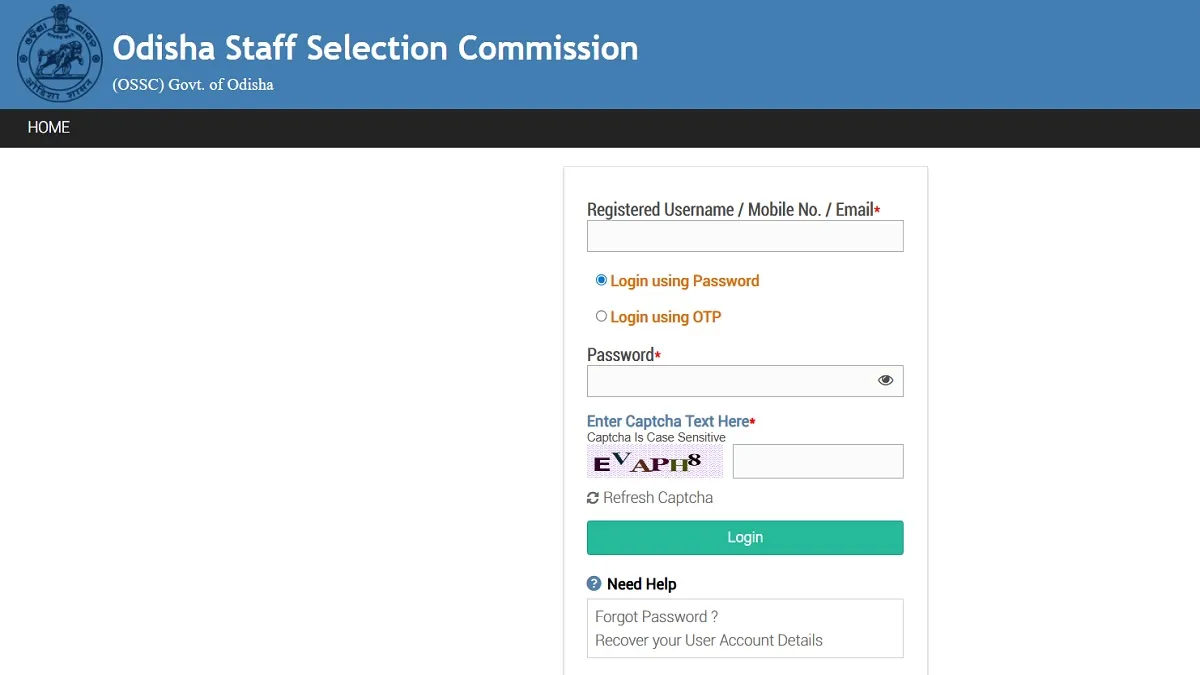
Task: Click the Login using OTP label text
Action: pos(666,317)
